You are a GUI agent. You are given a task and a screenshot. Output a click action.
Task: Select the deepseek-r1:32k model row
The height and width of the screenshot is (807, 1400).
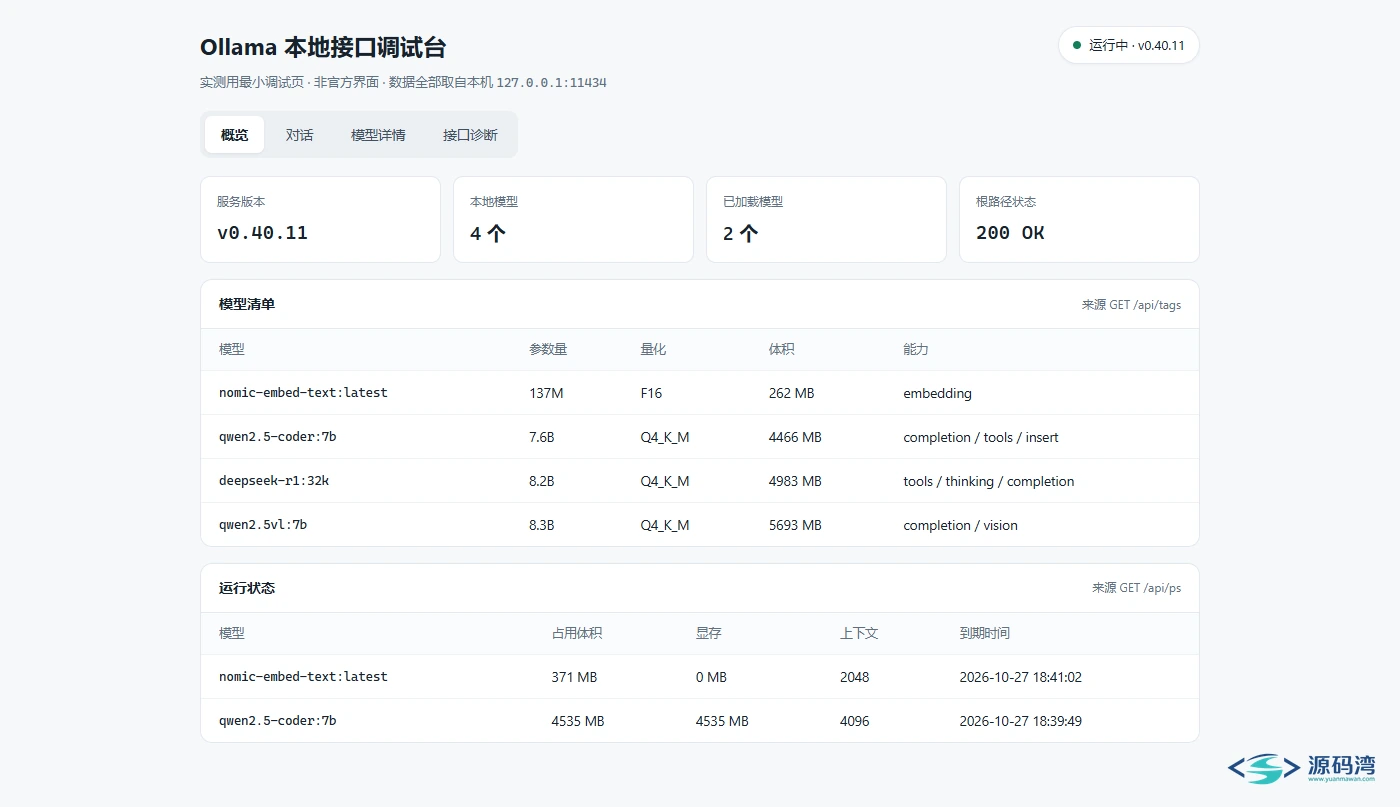click(700, 481)
